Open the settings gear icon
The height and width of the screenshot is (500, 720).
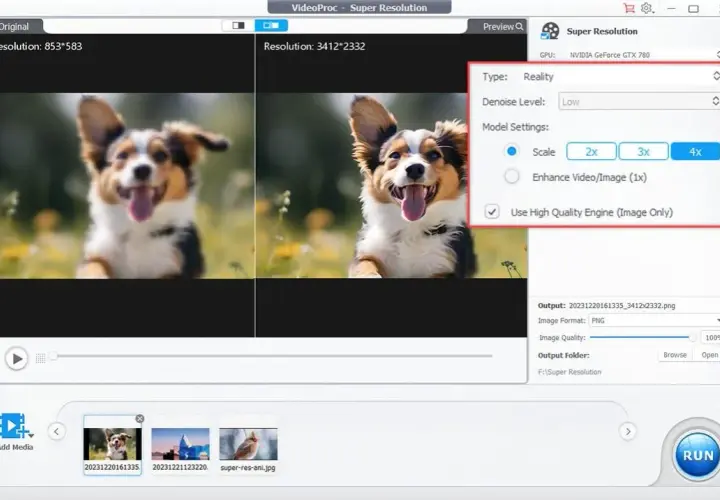coord(647,8)
